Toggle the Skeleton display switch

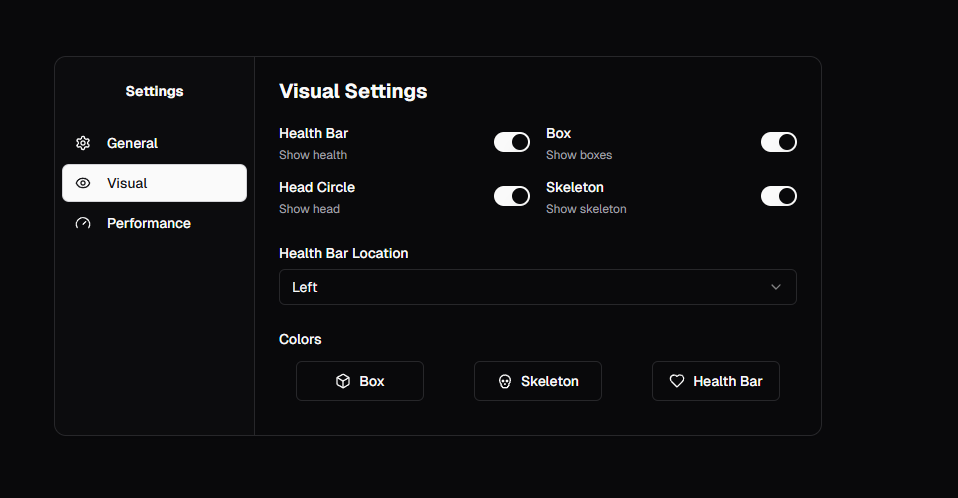click(778, 196)
